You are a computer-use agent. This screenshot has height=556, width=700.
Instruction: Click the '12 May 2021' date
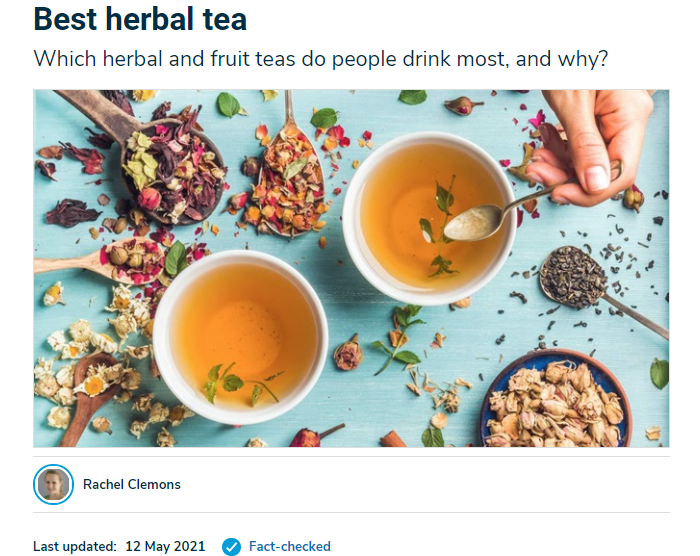(165, 546)
